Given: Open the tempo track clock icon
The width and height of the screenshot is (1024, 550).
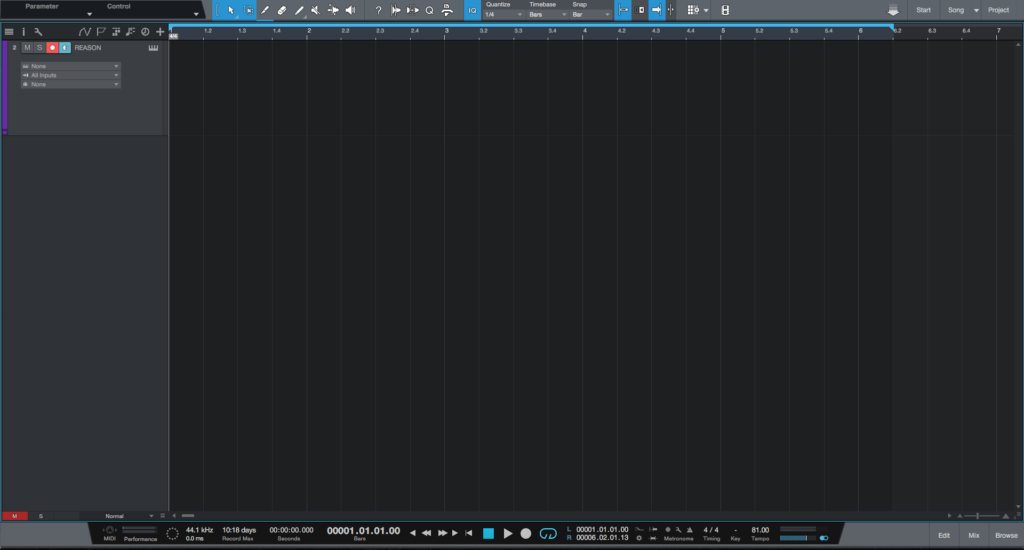Looking at the screenshot, I should [x=145, y=31].
